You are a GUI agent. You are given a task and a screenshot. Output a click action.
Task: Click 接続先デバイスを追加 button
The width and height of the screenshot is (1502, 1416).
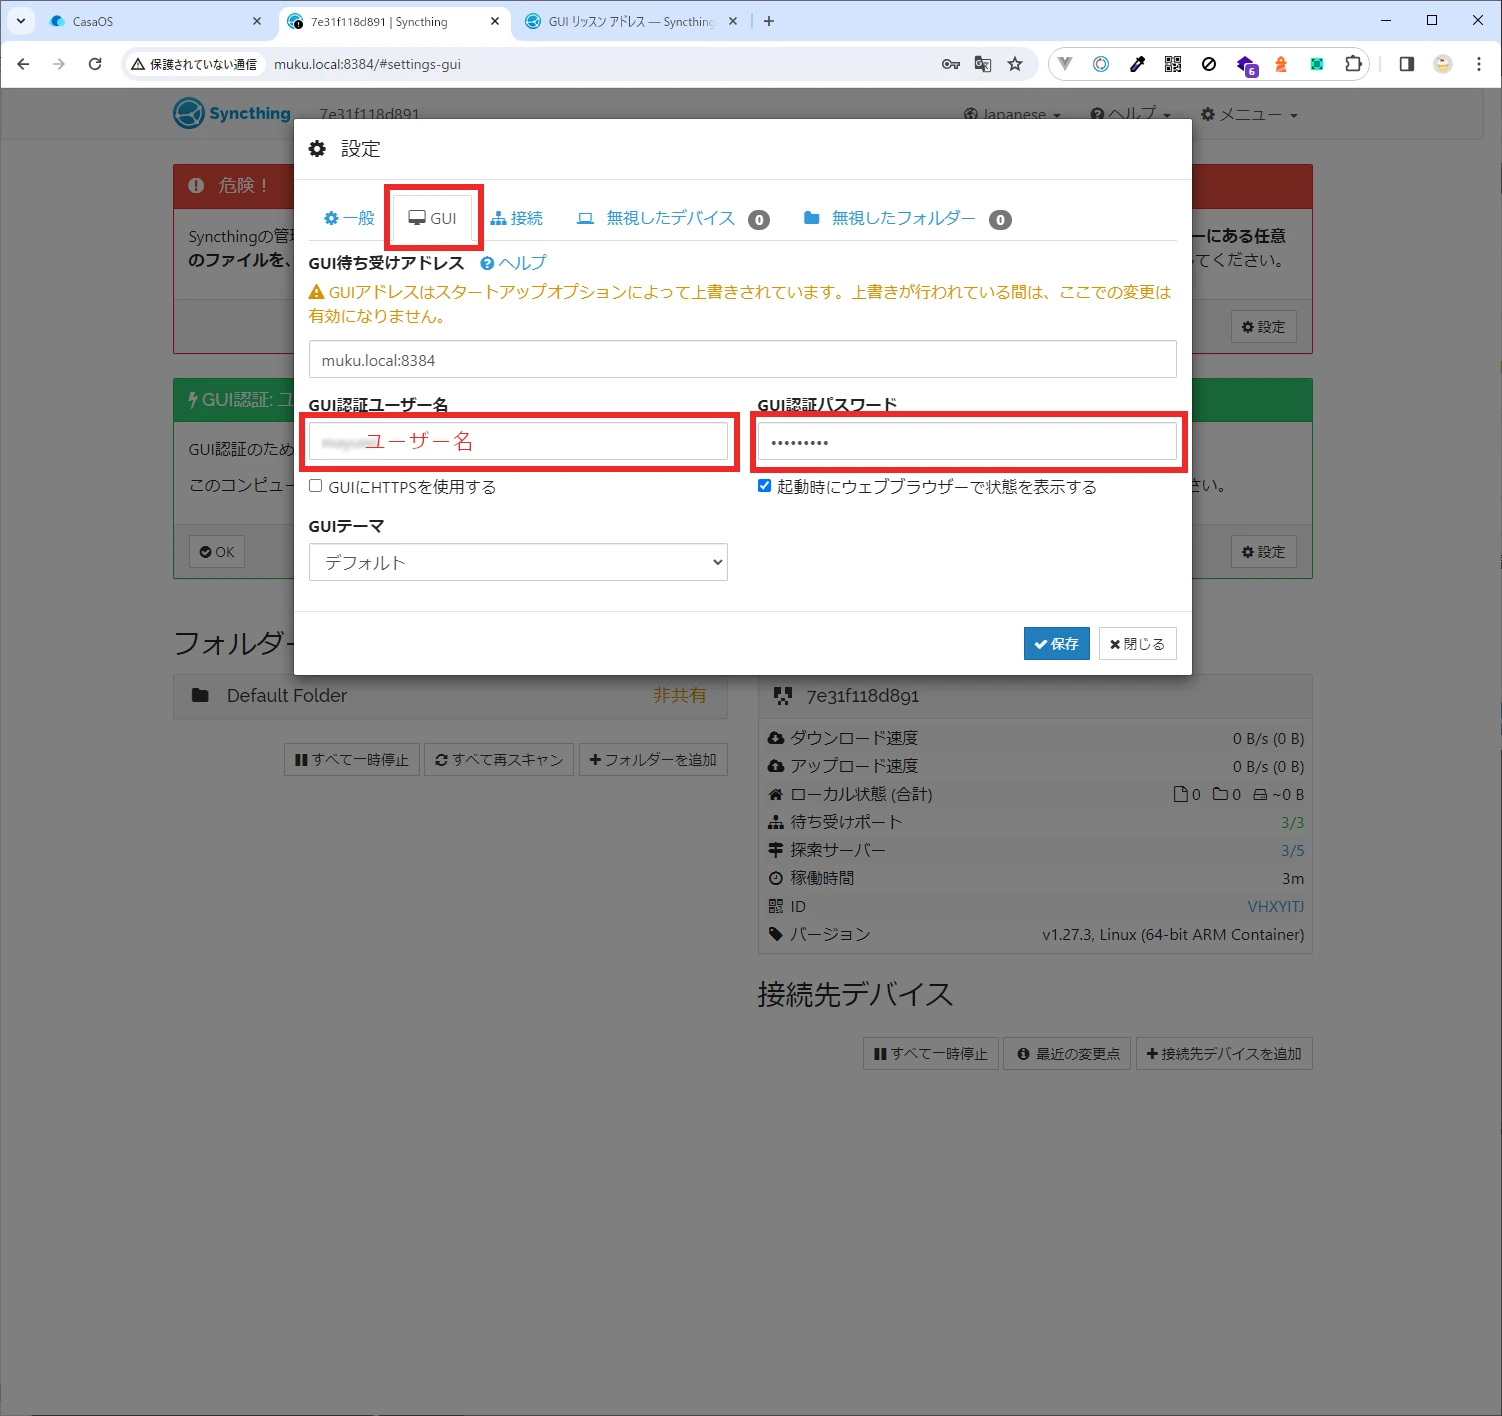[x=1224, y=1054]
